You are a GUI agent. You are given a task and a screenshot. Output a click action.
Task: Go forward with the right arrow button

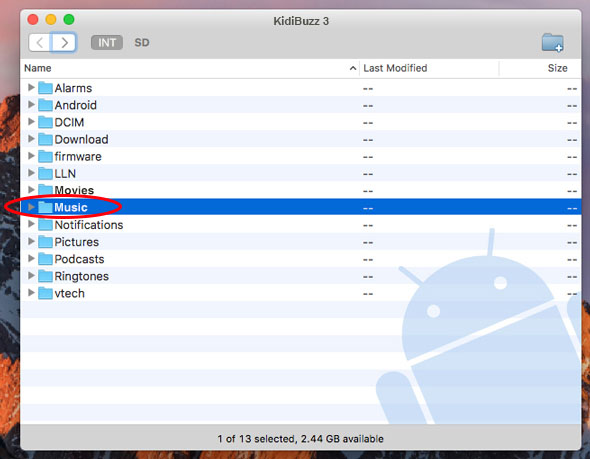click(64, 43)
